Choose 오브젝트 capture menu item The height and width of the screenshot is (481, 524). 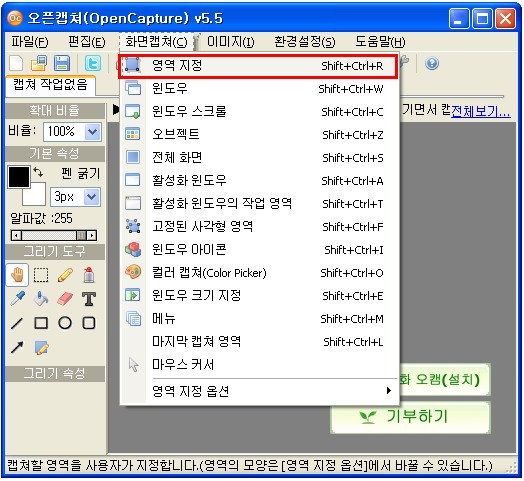pyautogui.click(x=259, y=135)
